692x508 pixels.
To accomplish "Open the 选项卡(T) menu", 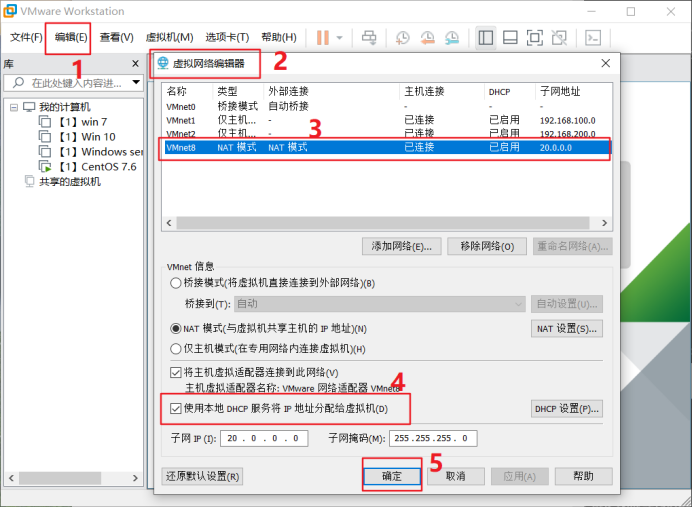I will click(x=227, y=38).
